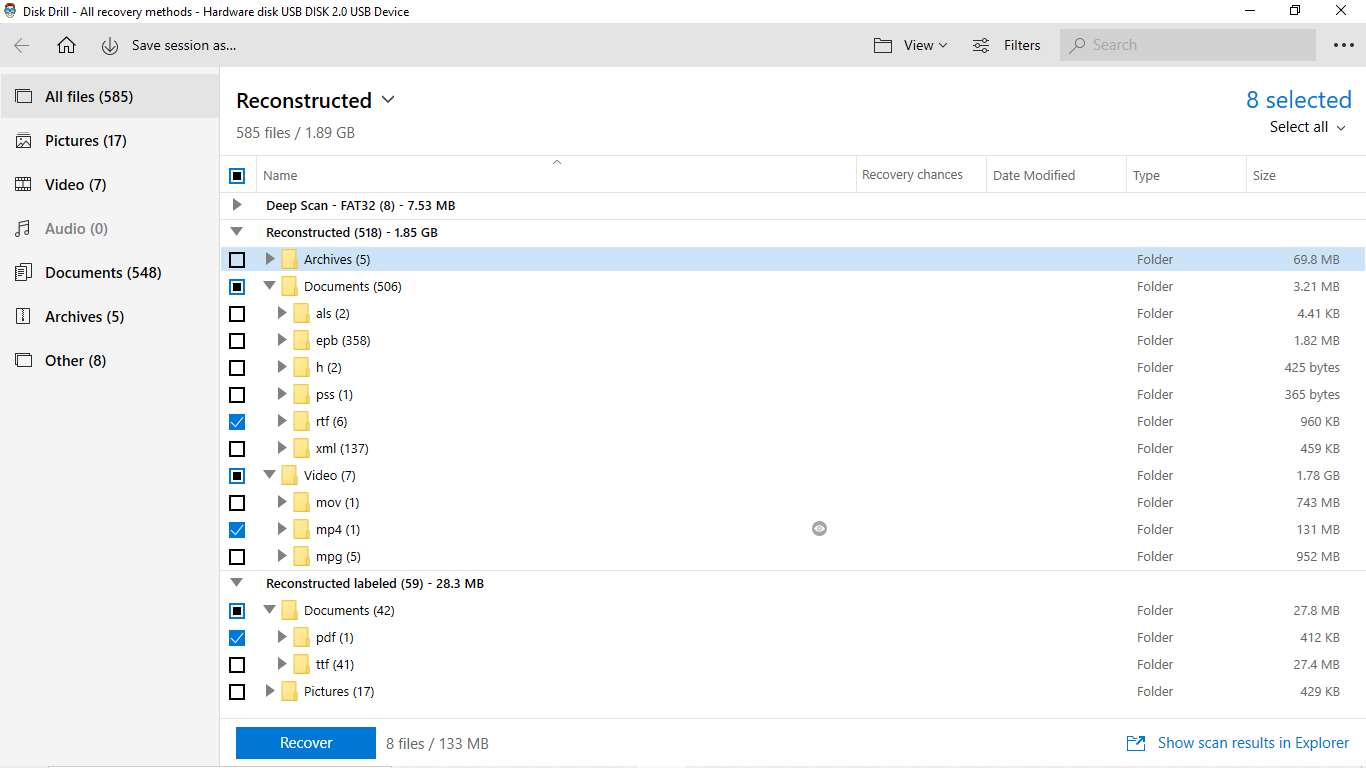This screenshot has height=768, width=1366.
Task: Collapse the Video (7) folder
Action: point(269,475)
